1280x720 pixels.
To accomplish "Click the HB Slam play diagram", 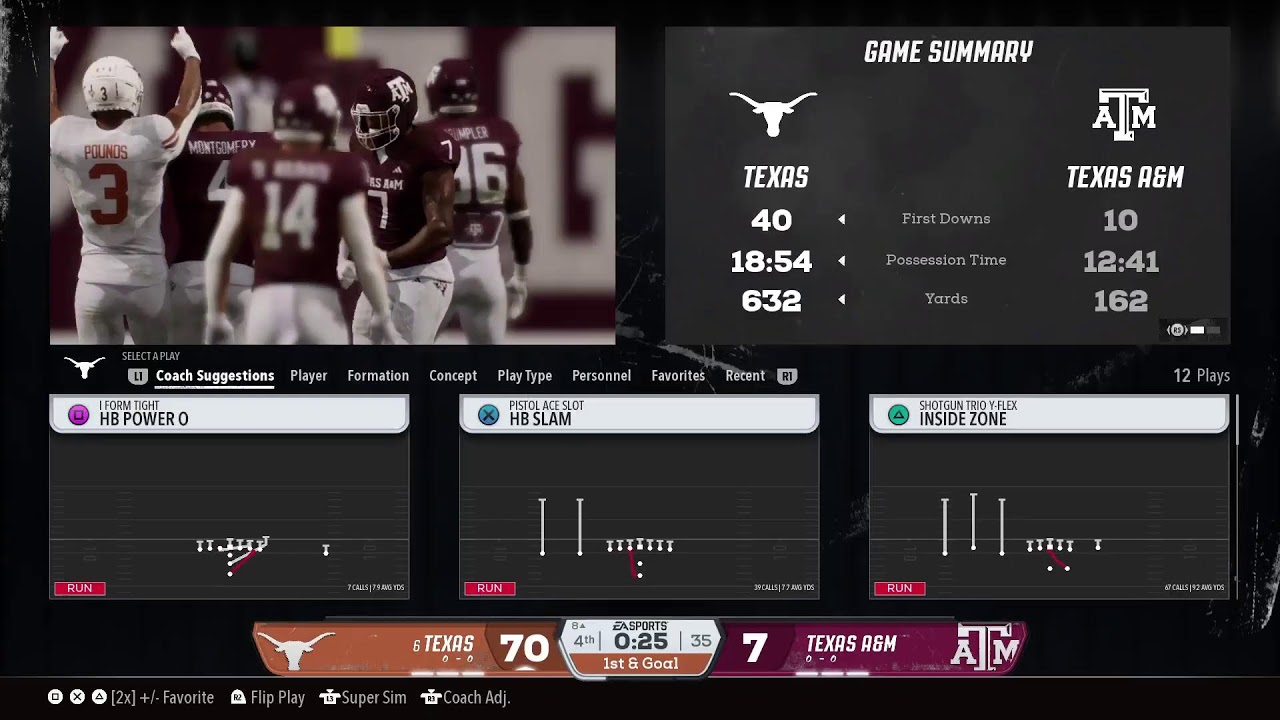I will pos(639,516).
